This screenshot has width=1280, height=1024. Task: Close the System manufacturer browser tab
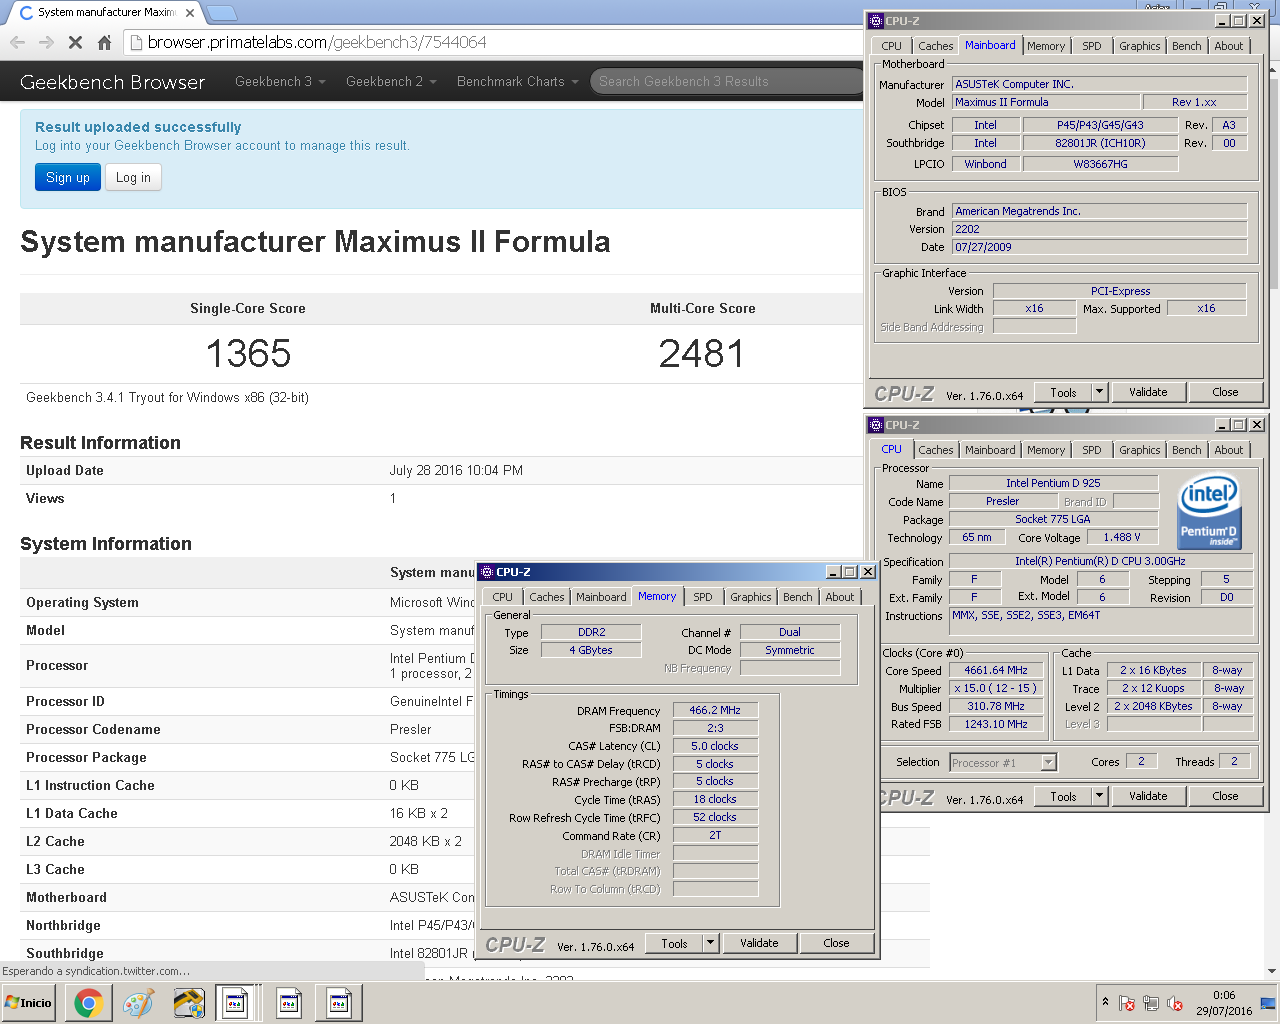pyautogui.click(x=190, y=13)
